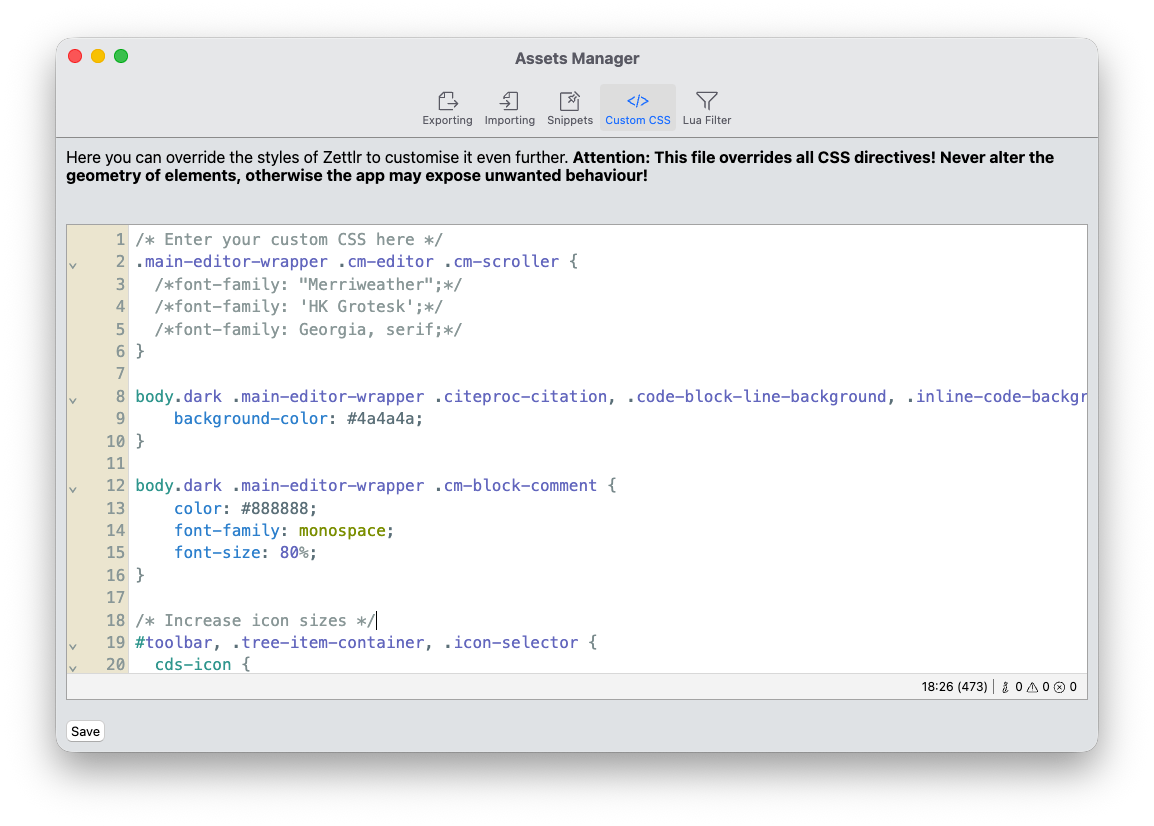Collapse the CSS rule on line 2

71,265
